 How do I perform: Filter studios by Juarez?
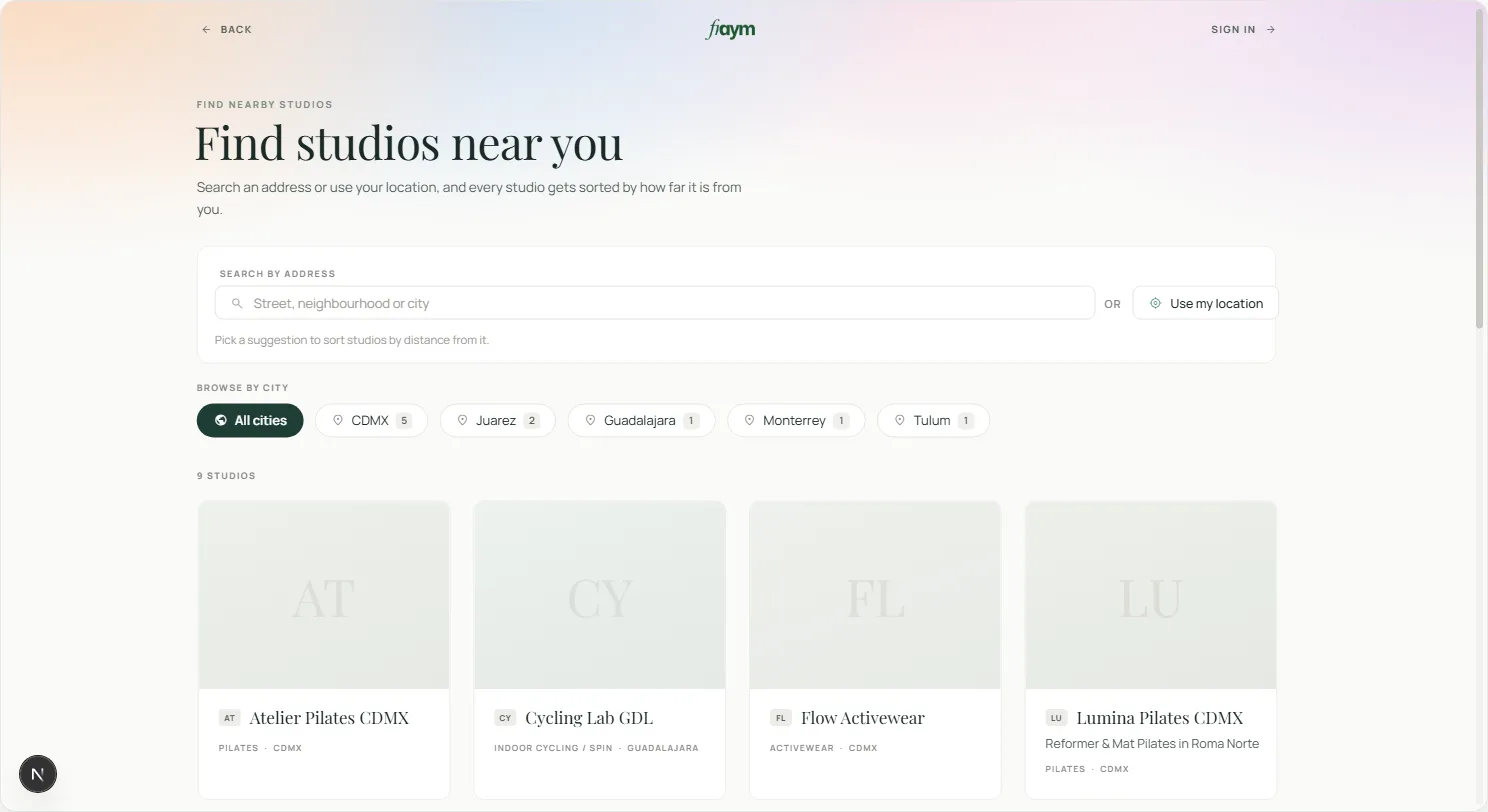click(x=497, y=420)
